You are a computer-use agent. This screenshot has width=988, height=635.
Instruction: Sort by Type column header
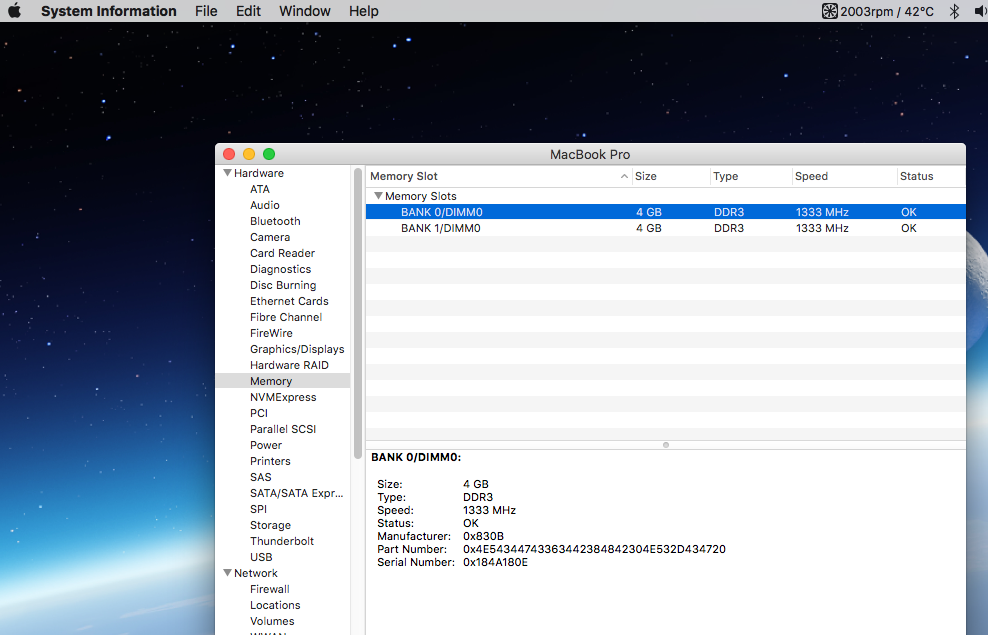(750, 176)
